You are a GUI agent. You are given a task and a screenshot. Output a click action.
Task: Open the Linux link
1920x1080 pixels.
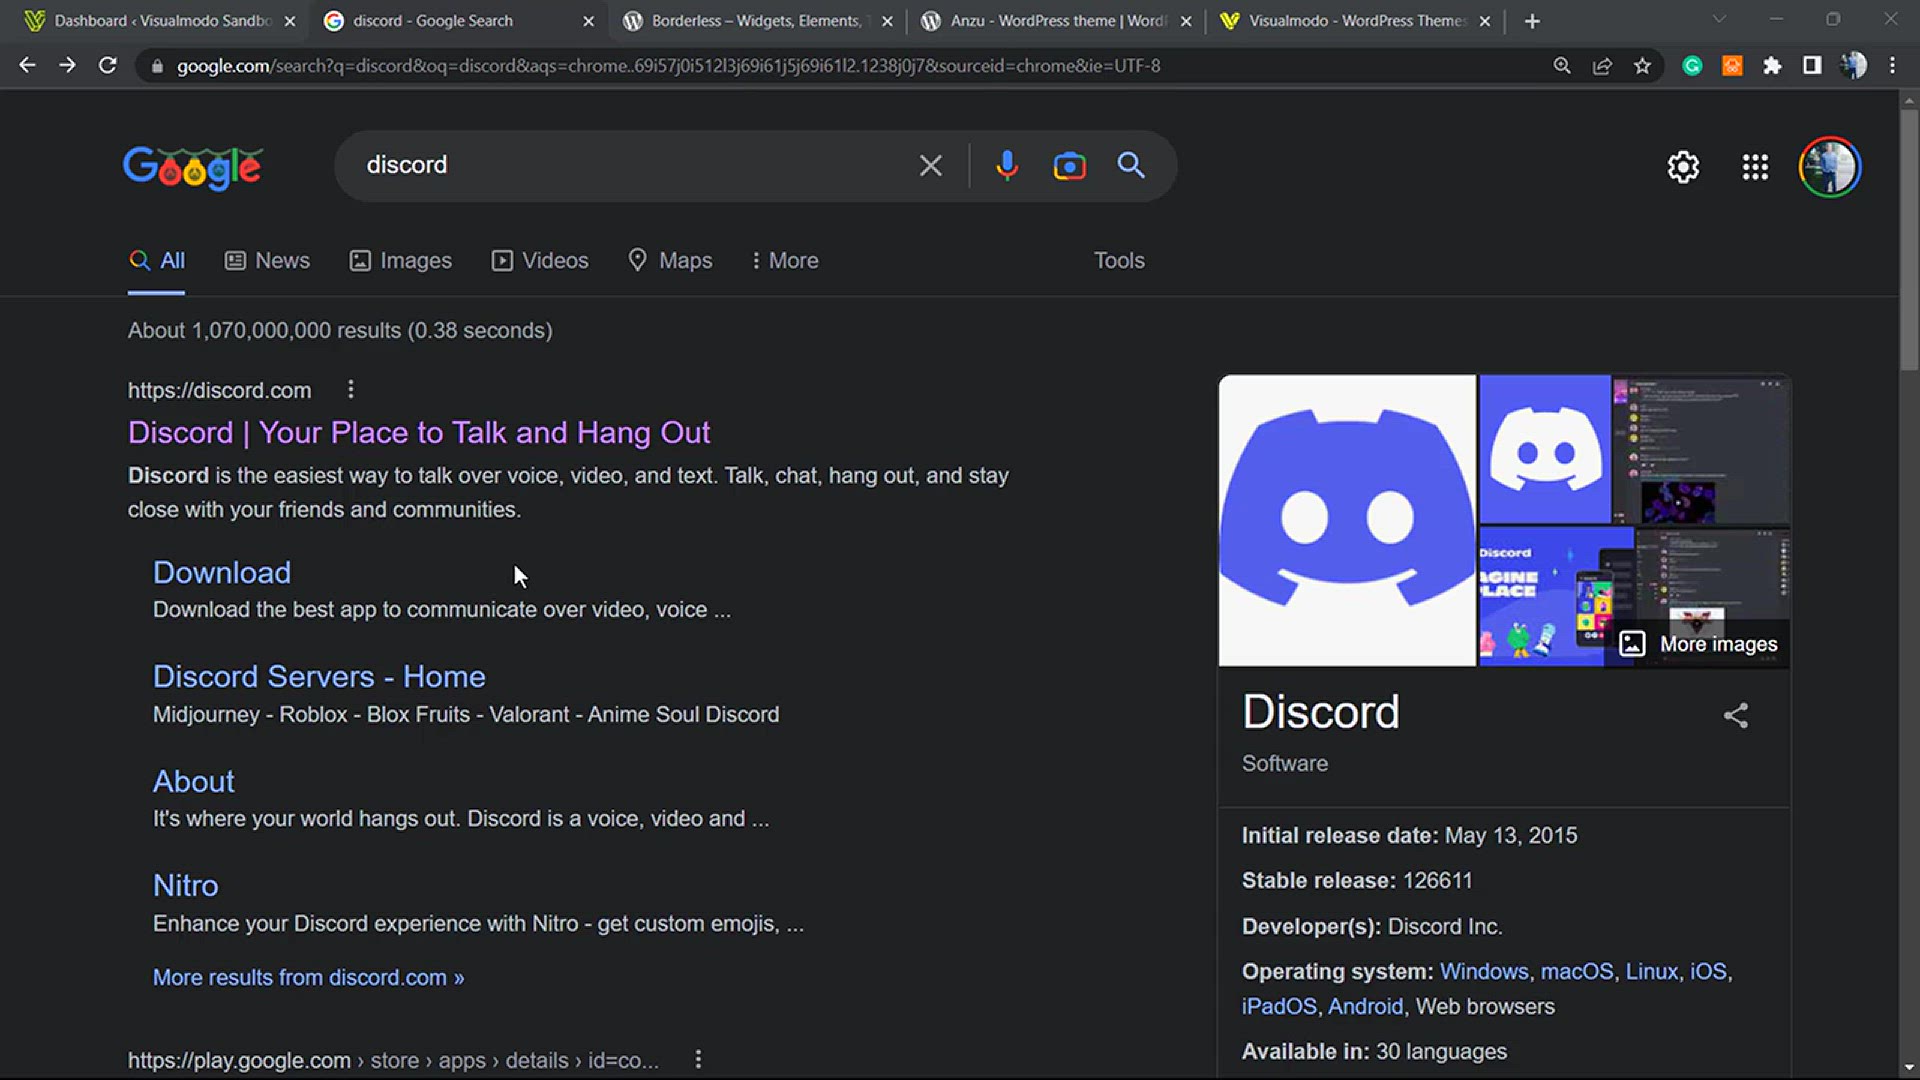pos(1651,971)
